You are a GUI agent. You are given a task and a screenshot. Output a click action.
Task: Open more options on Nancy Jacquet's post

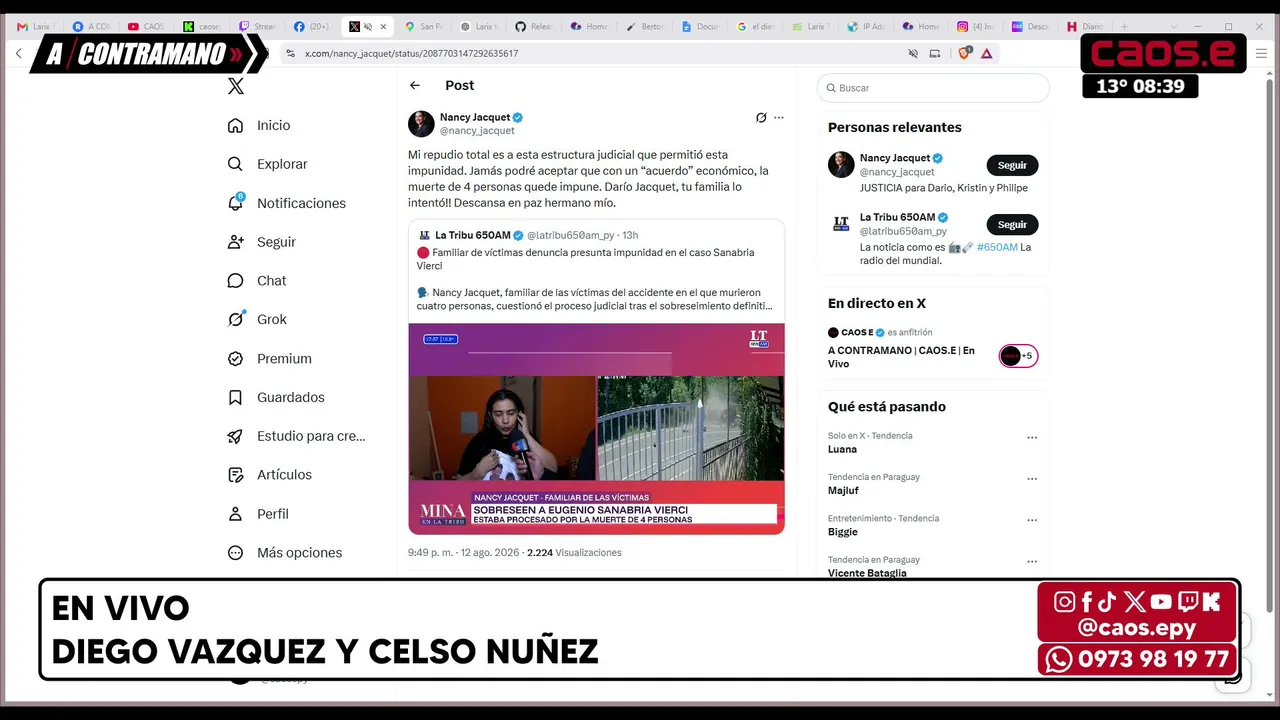click(779, 118)
